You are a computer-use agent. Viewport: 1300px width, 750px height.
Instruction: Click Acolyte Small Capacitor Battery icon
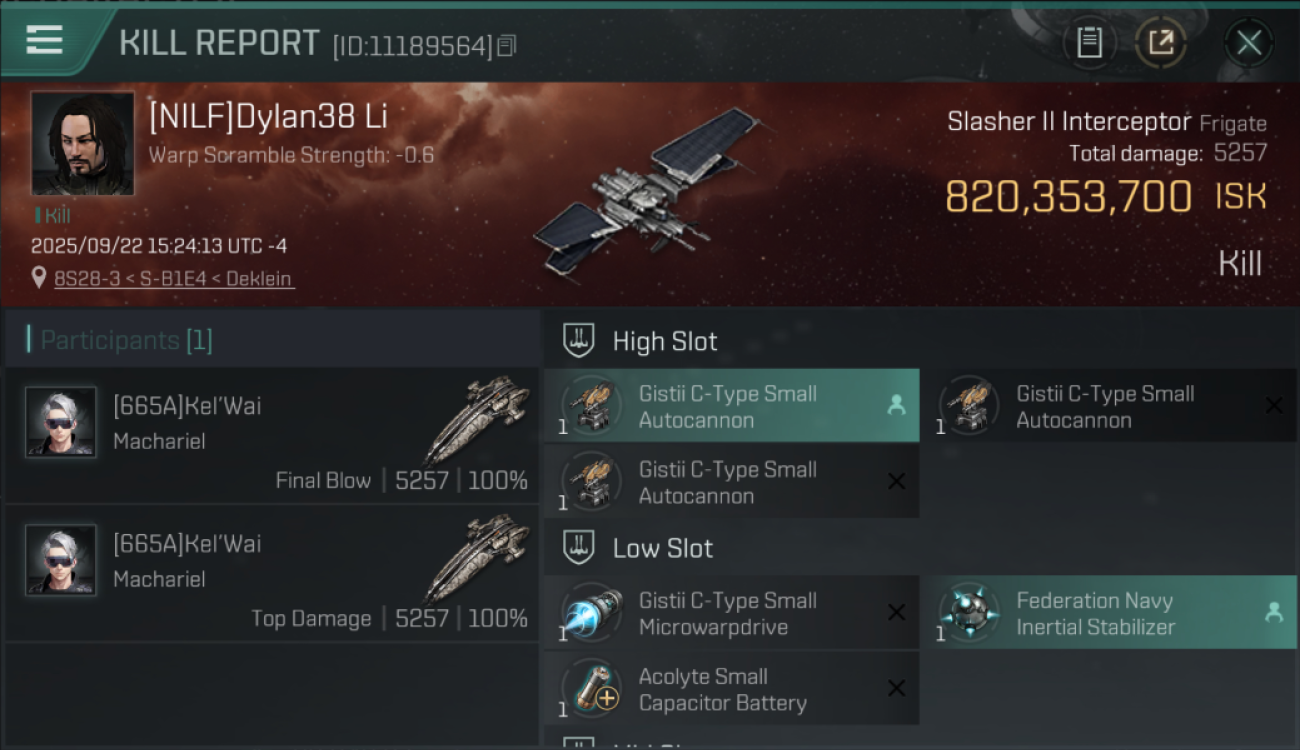pos(590,688)
